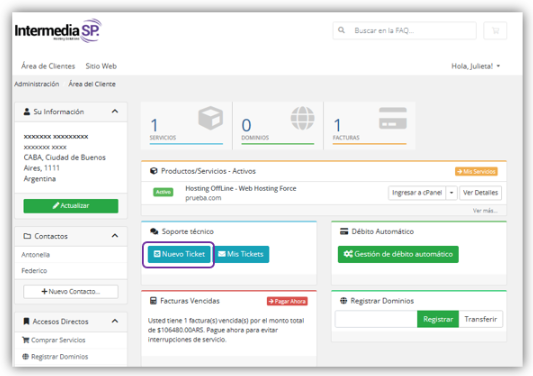The height and width of the screenshot is (376, 533).
Task: Click the Productos/Servicios box icon
Action: point(154,171)
